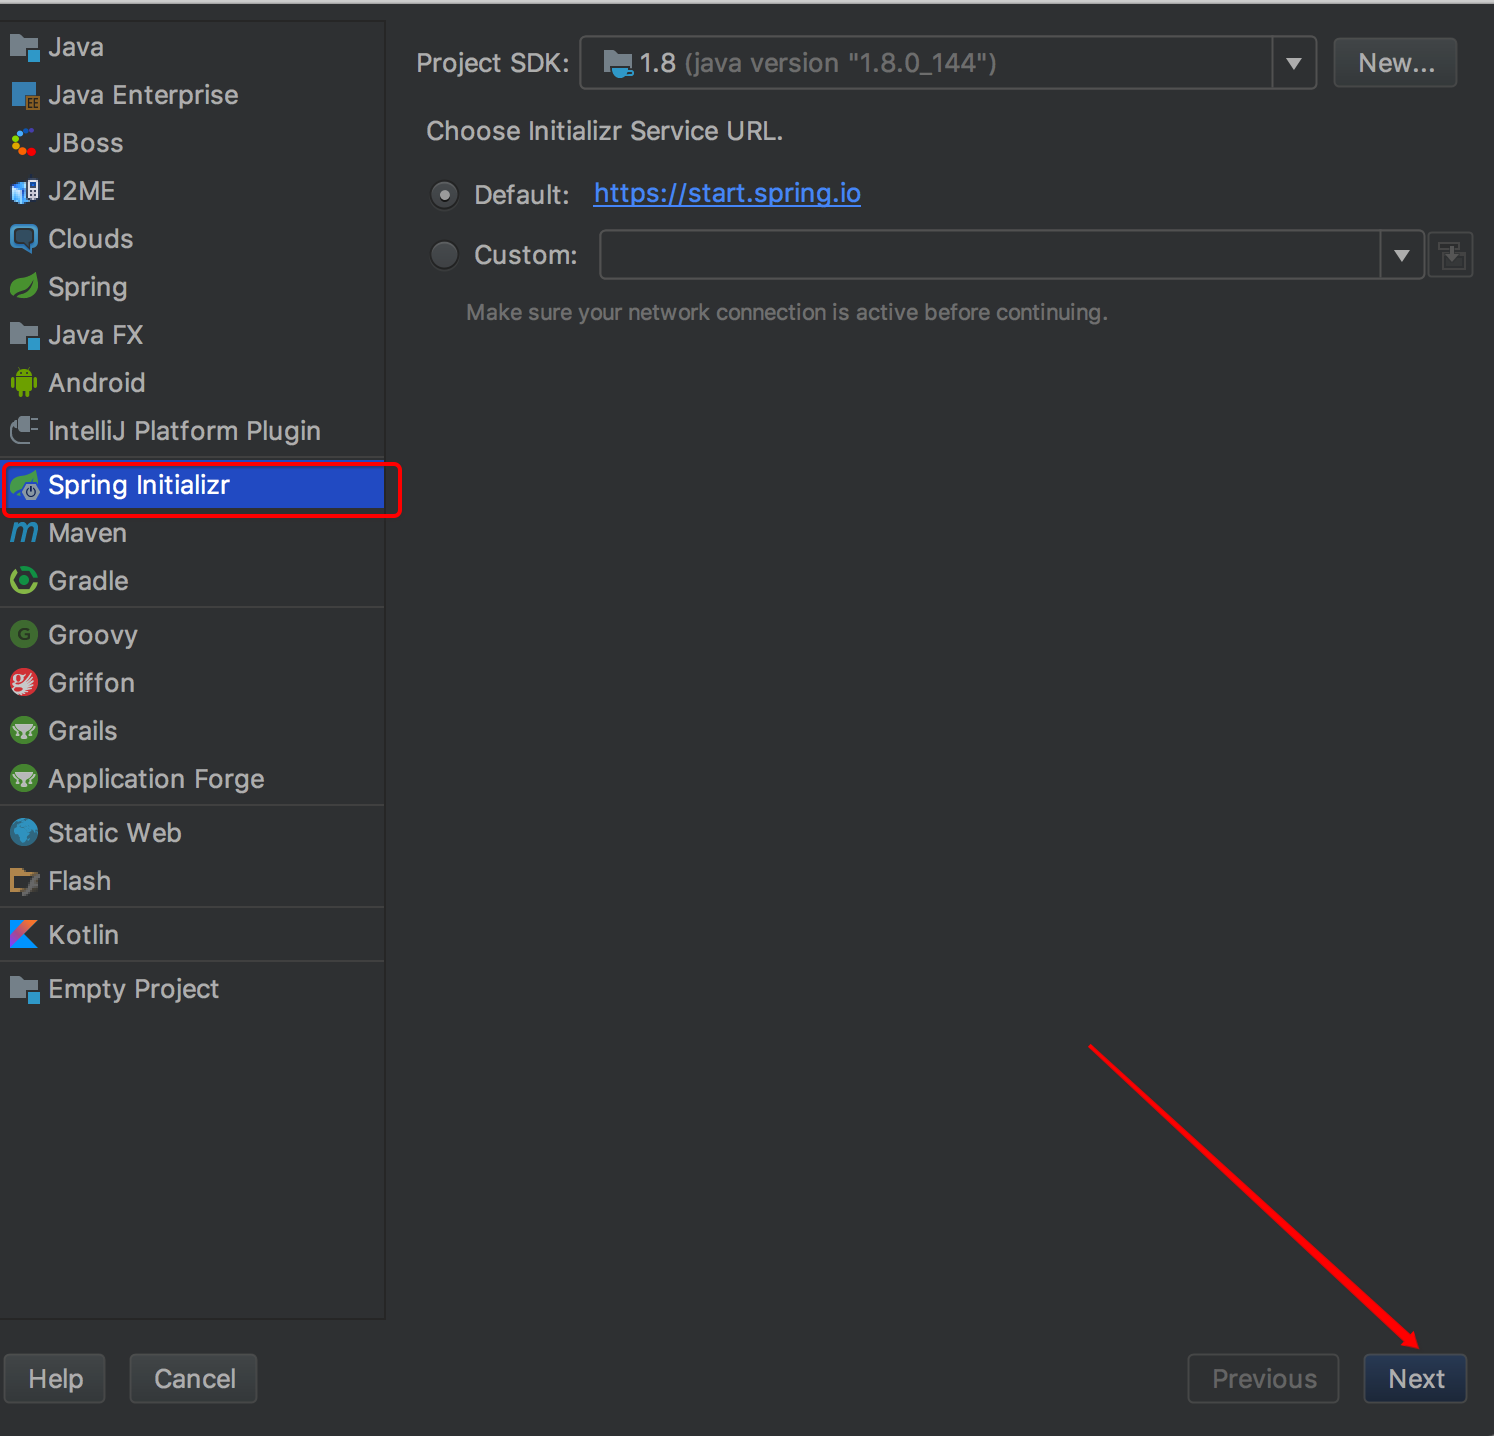The height and width of the screenshot is (1436, 1494).
Task: Click the Java project type icon
Action: point(24,47)
